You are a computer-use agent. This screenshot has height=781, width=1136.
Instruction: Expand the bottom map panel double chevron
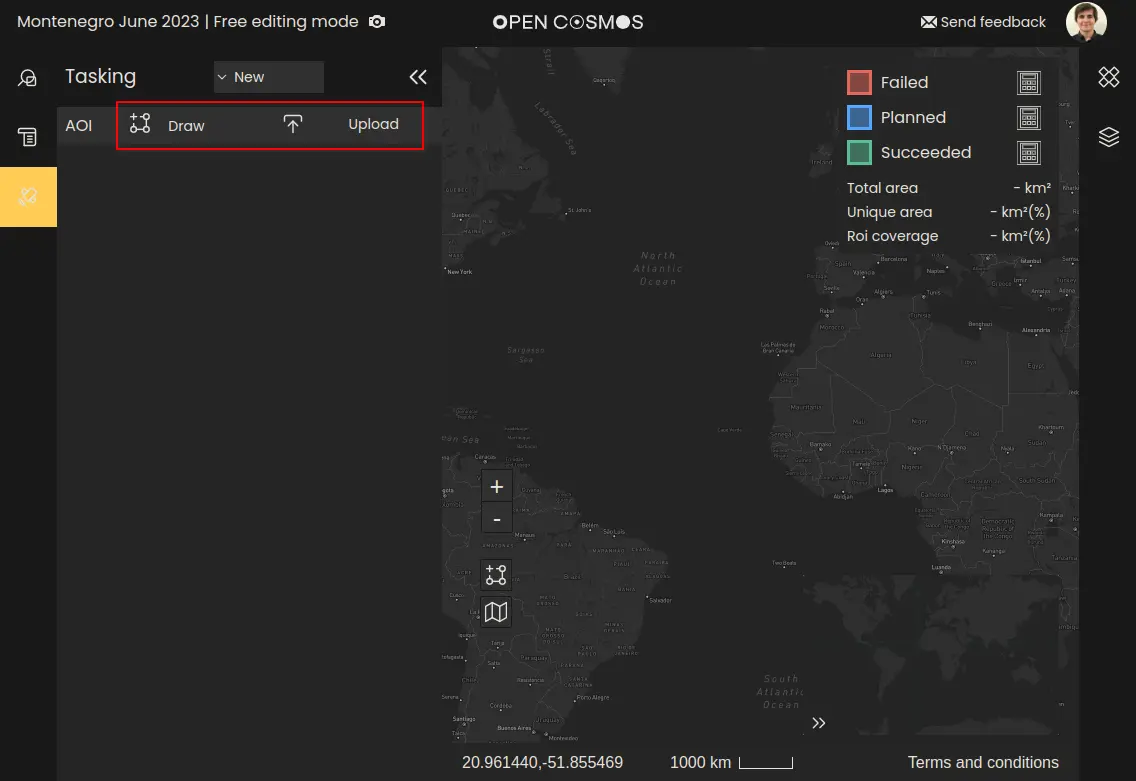[x=819, y=723]
